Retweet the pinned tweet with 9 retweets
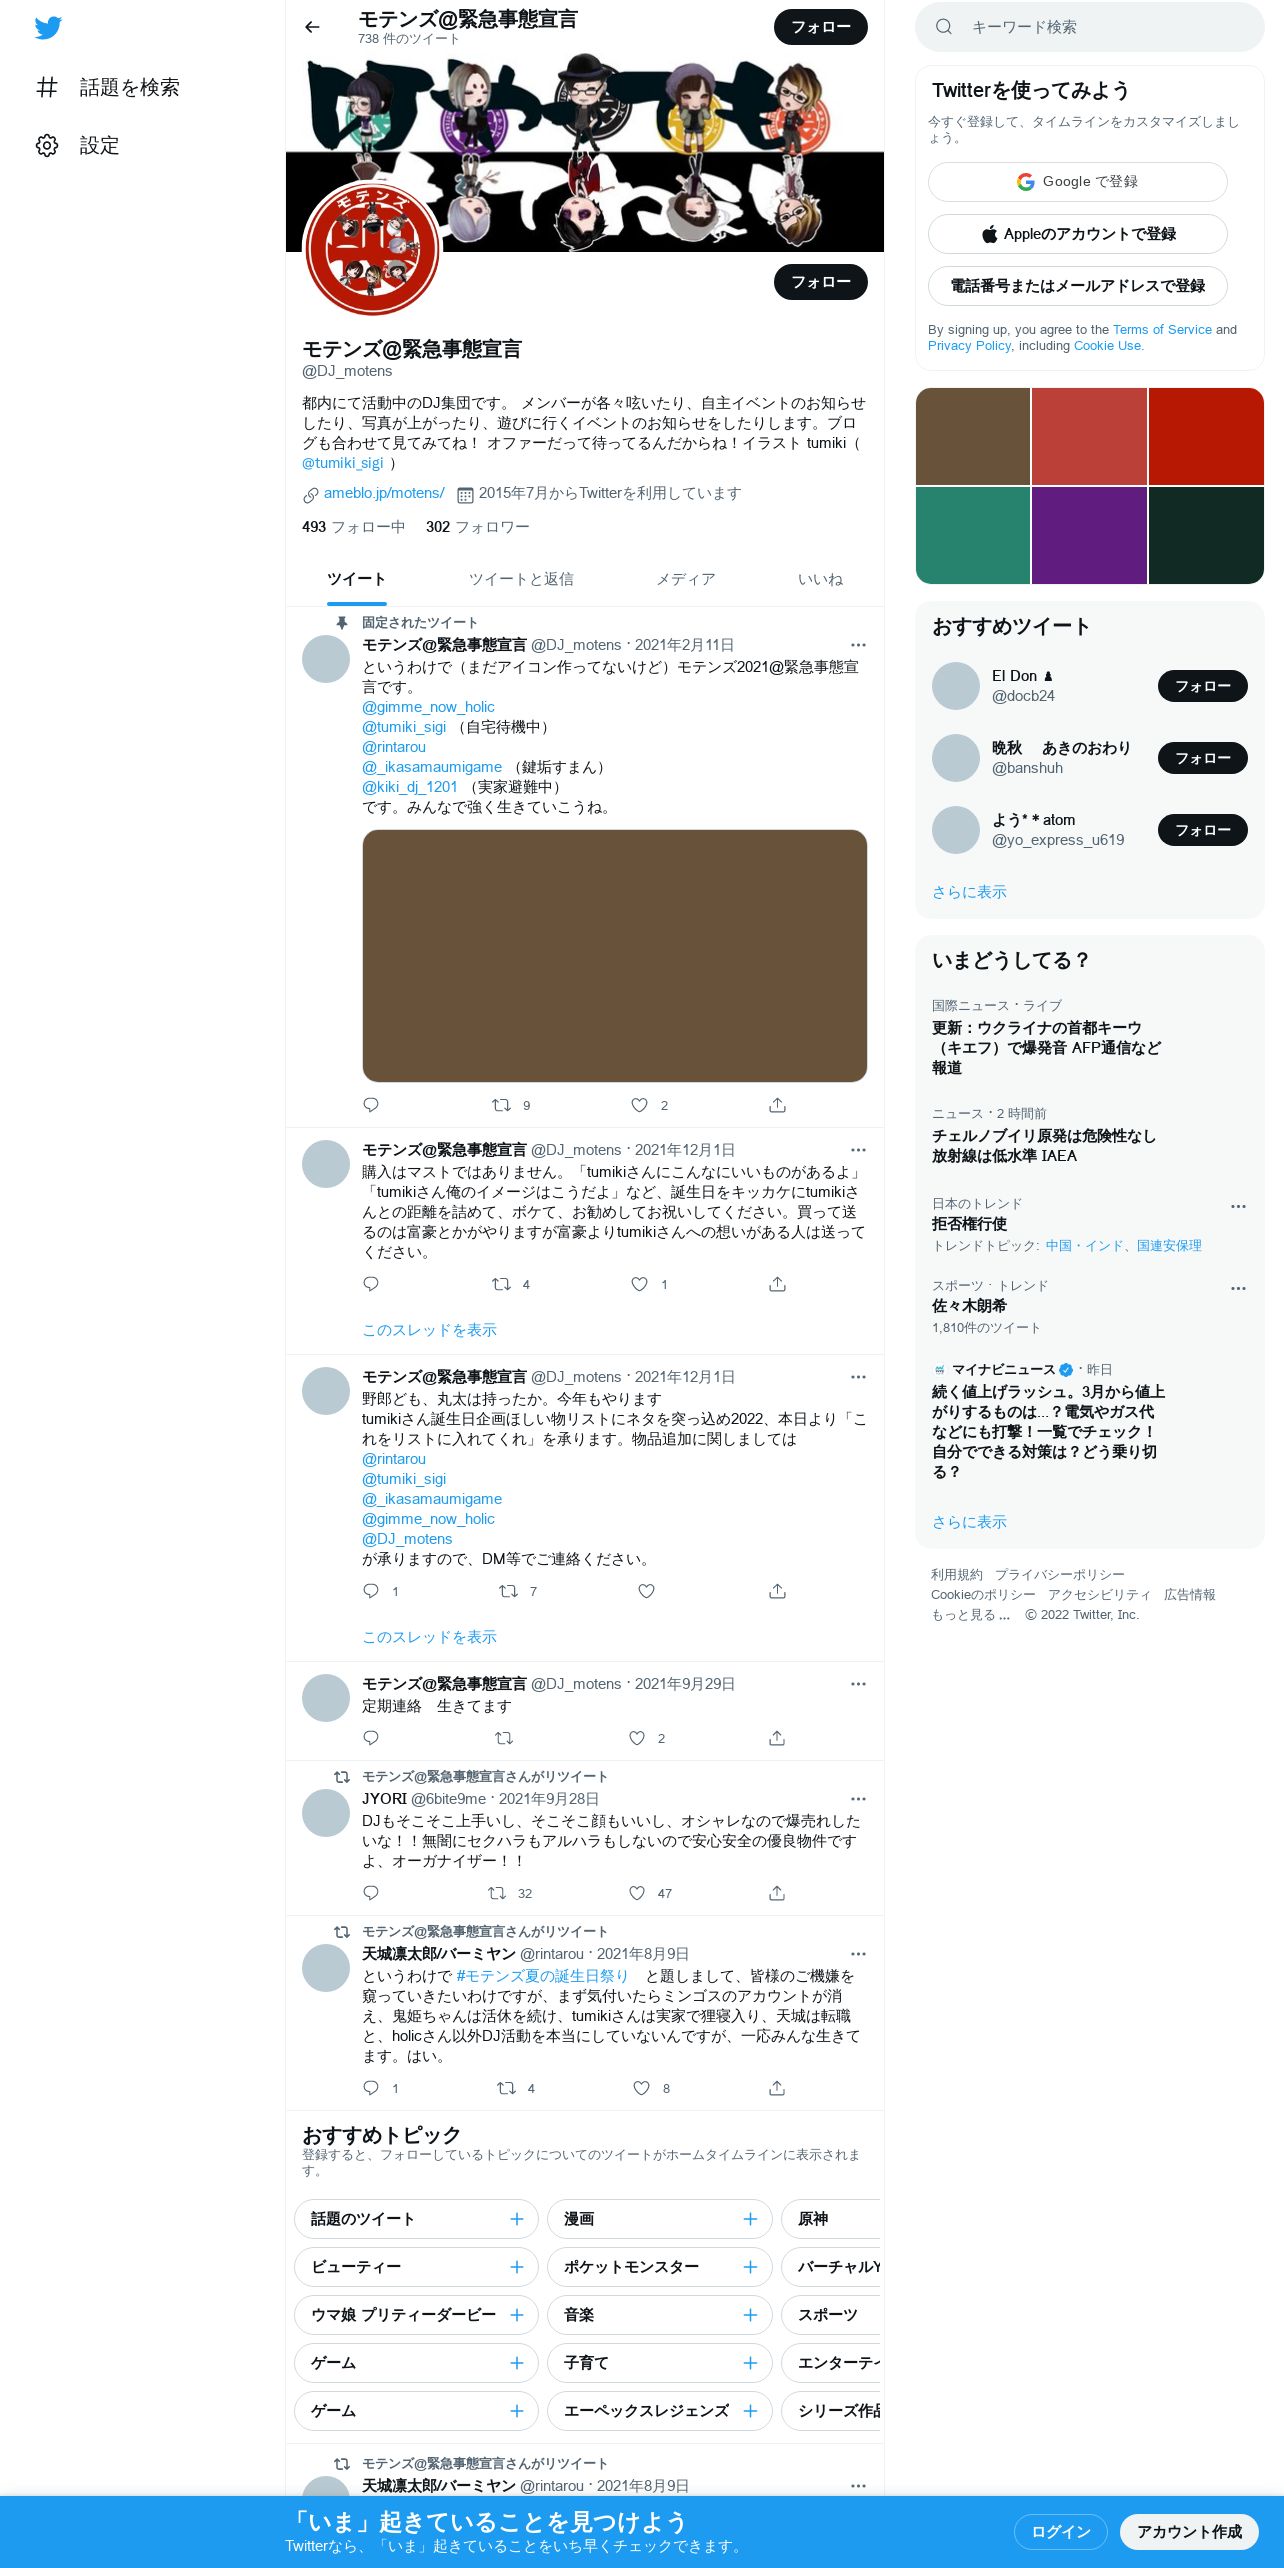The height and width of the screenshot is (2568, 1284). 502,1105
